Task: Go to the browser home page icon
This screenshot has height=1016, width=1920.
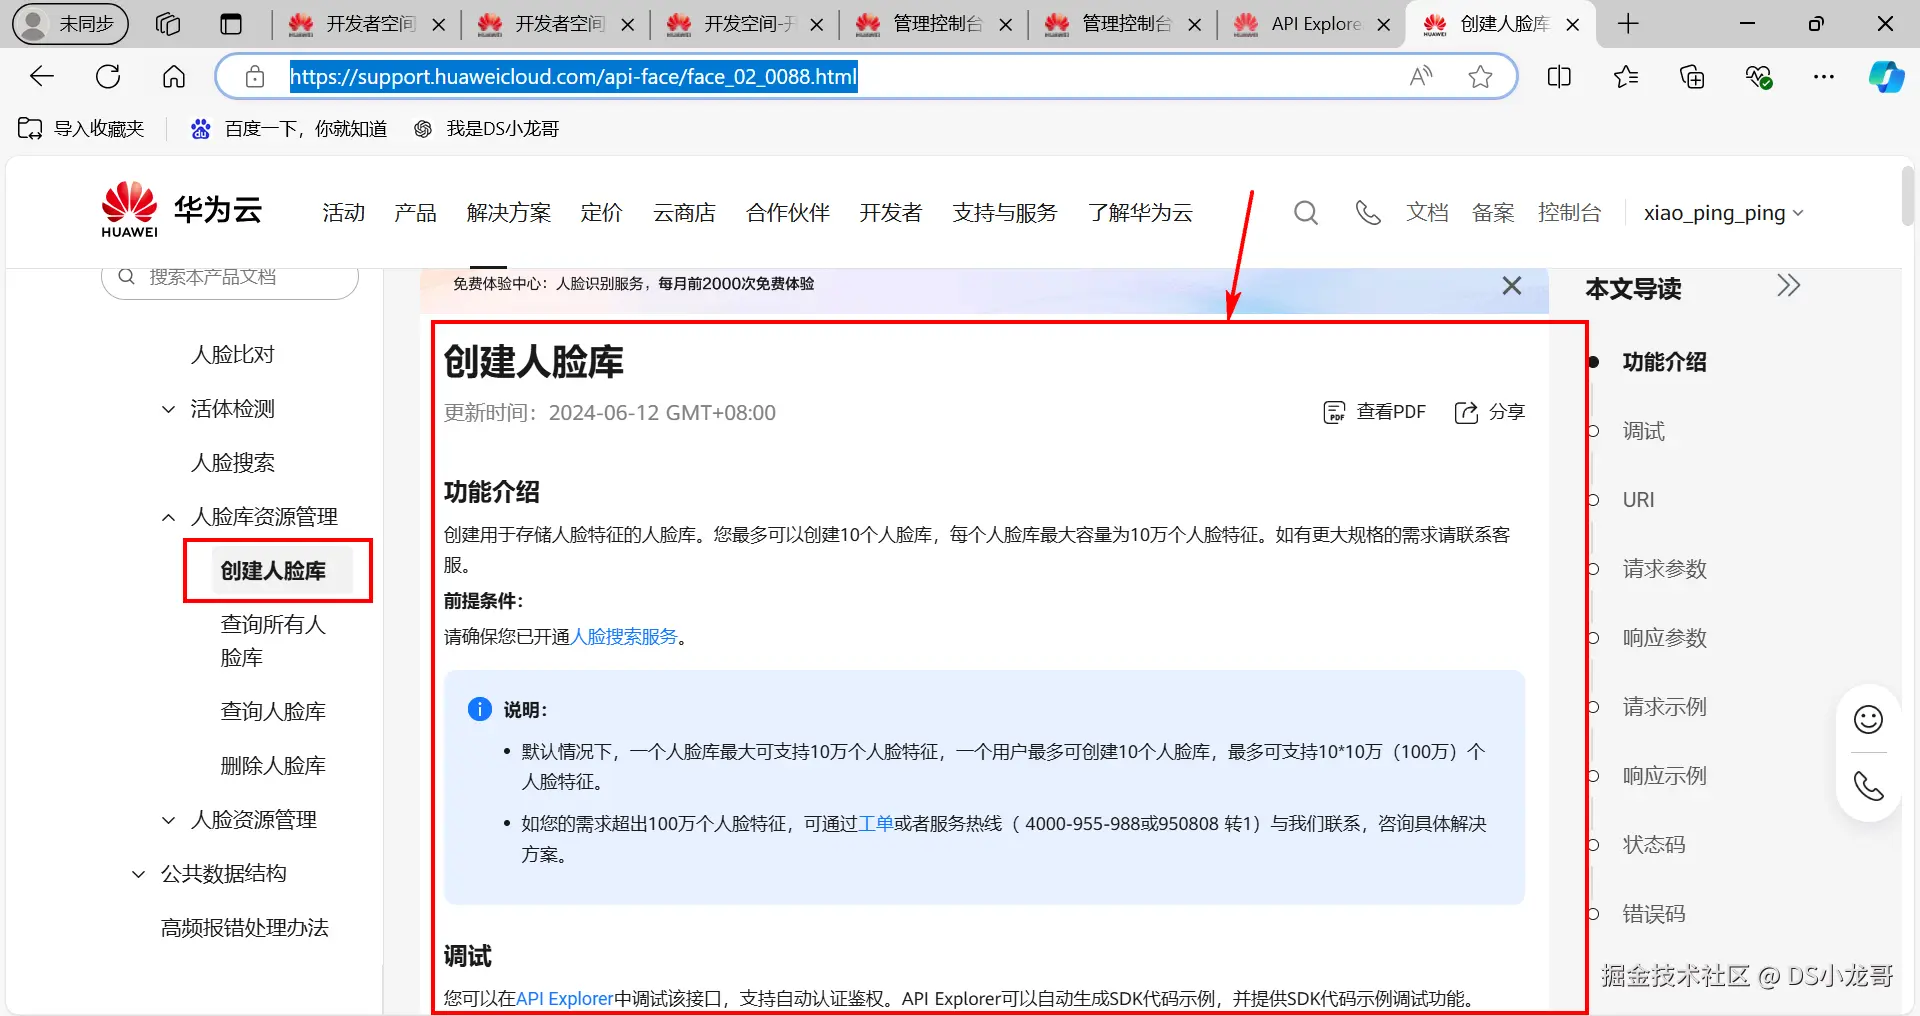Action: click(x=174, y=76)
